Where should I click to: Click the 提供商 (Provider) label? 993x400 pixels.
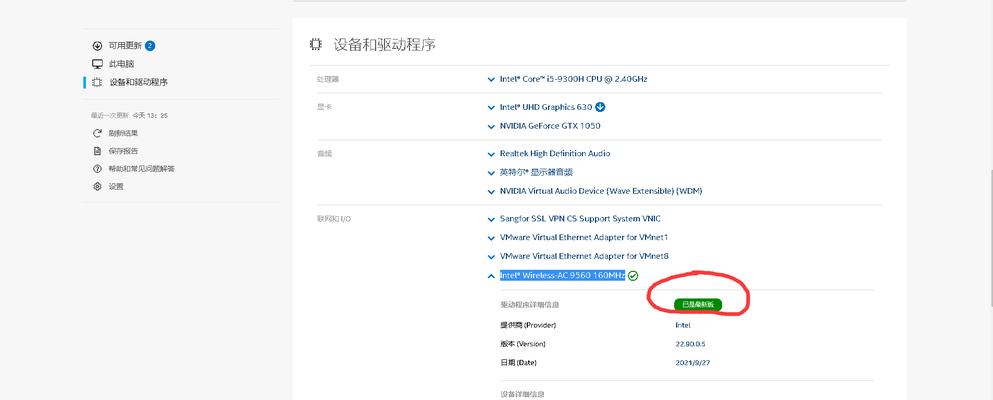pyautogui.click(x=528, y=325)
